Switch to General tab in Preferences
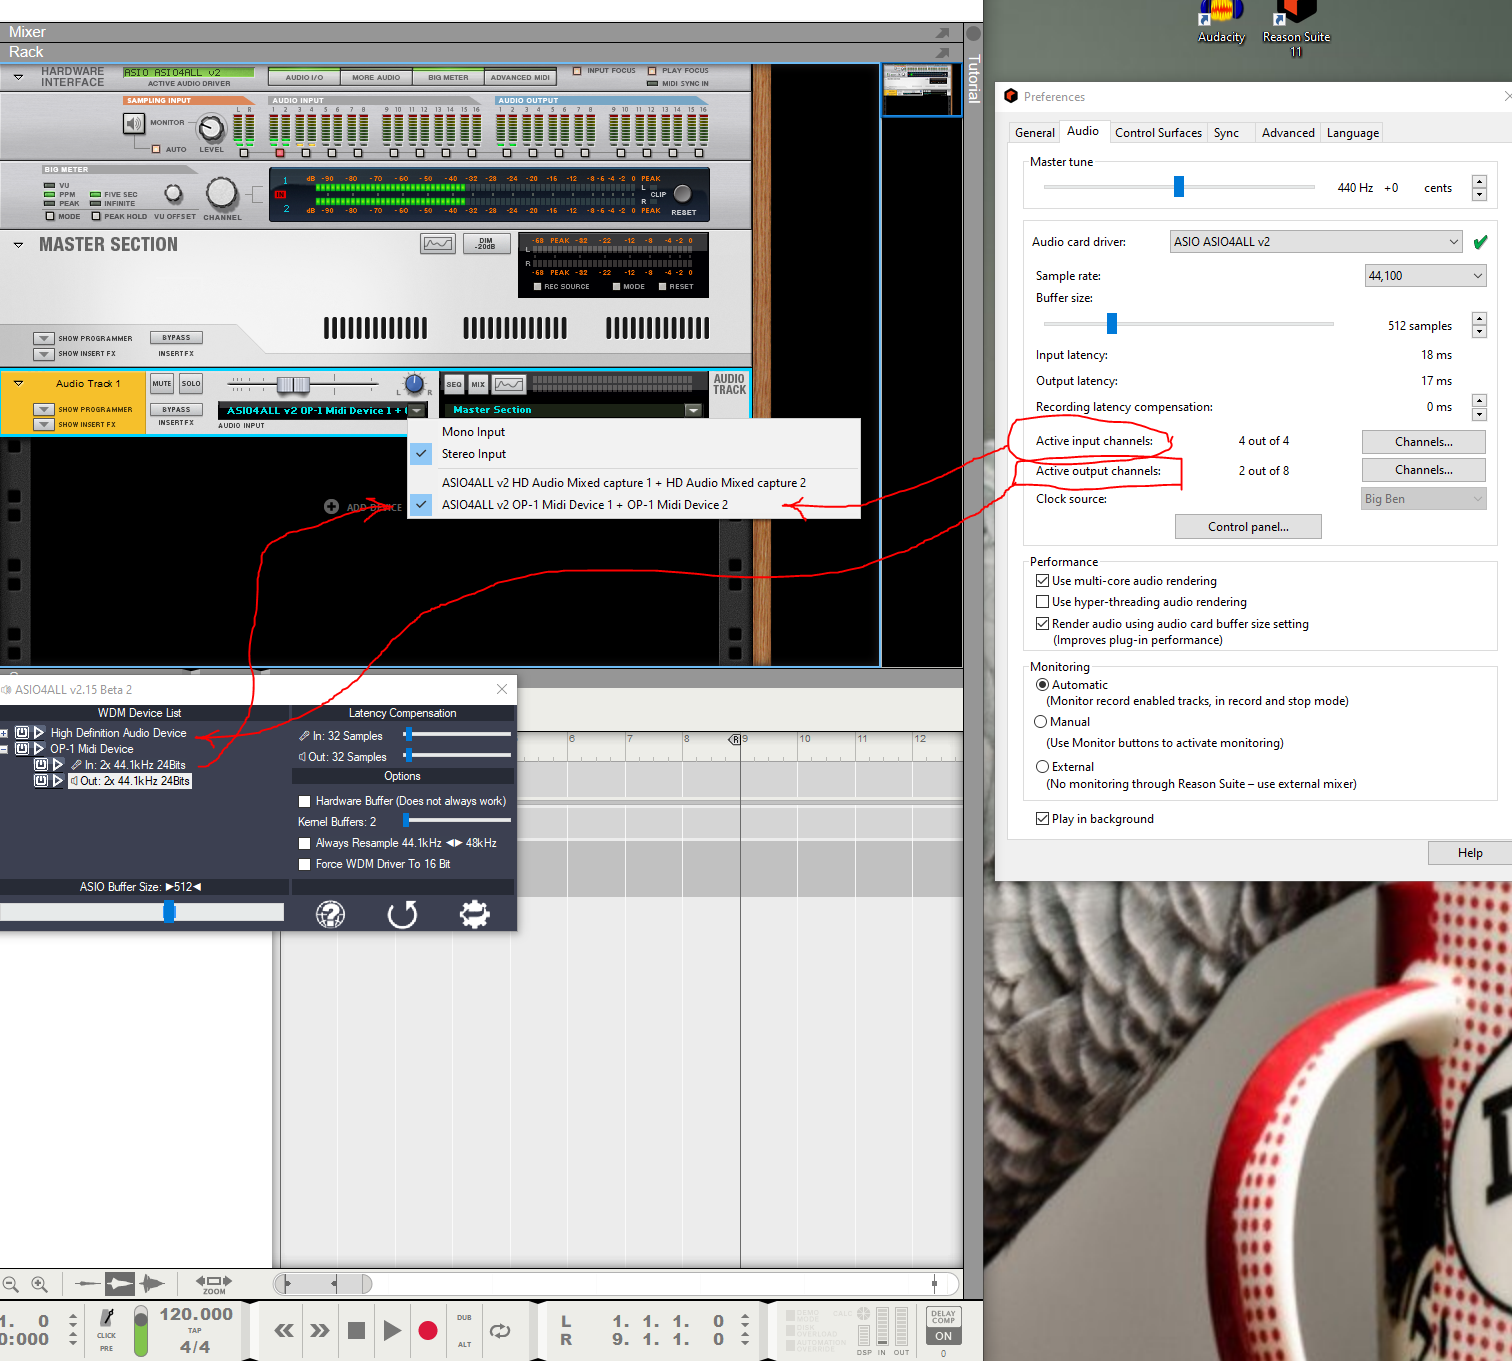Screen dimensions: 1512x1361 (1035, 133)
